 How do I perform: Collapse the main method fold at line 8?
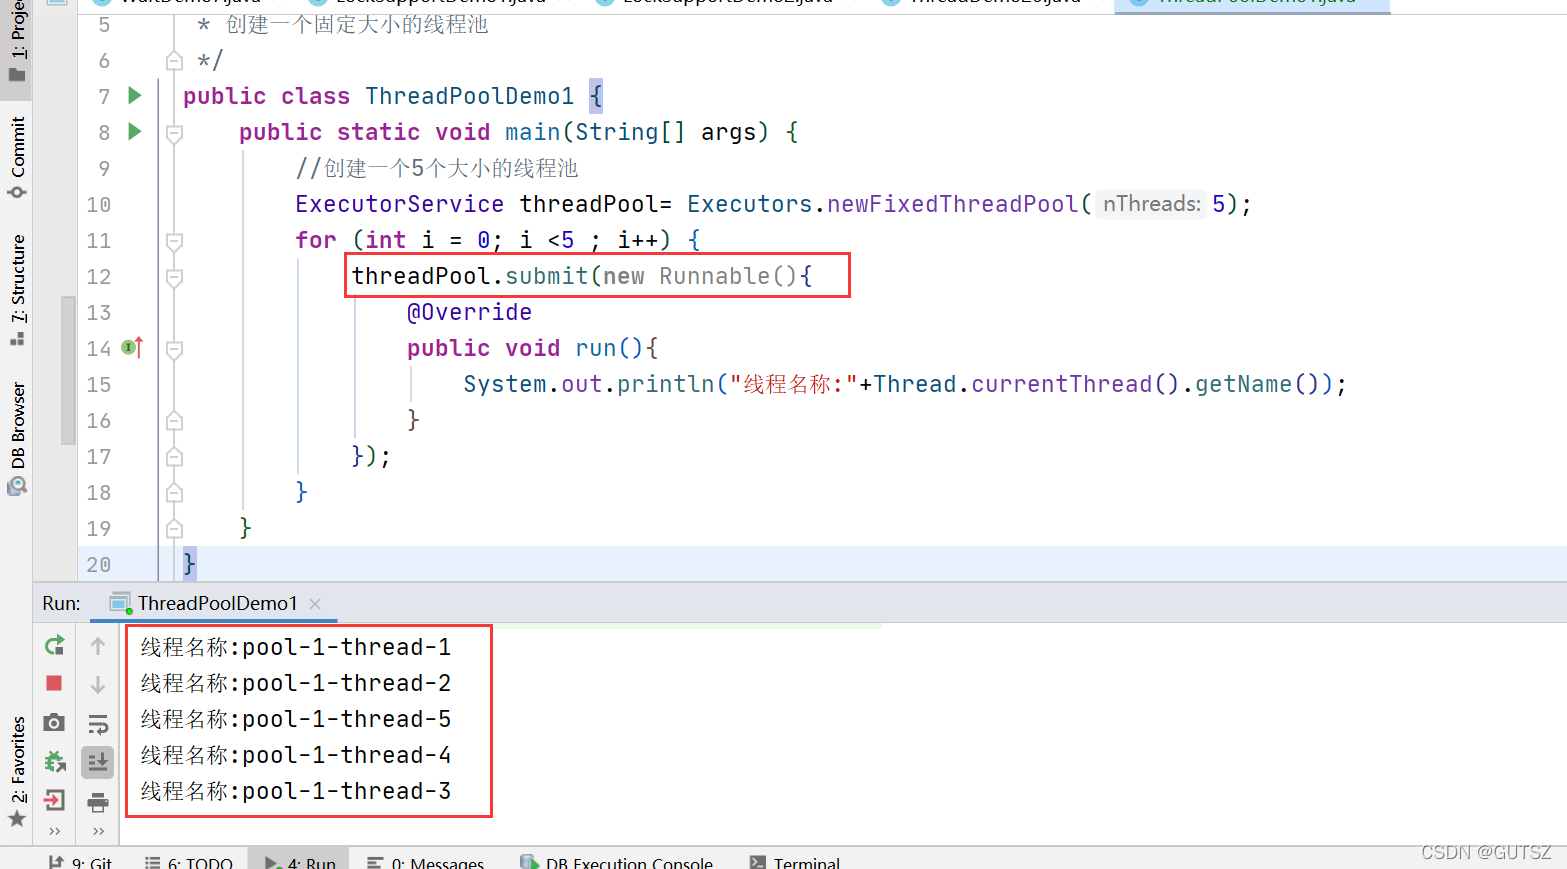coord(174,133)
